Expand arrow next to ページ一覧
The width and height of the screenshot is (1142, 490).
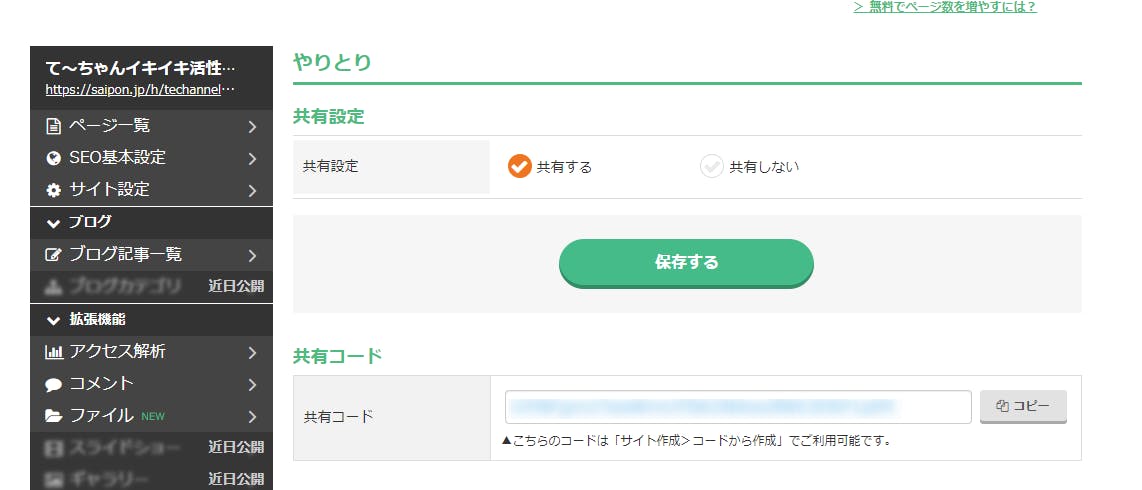pos(252,127)
